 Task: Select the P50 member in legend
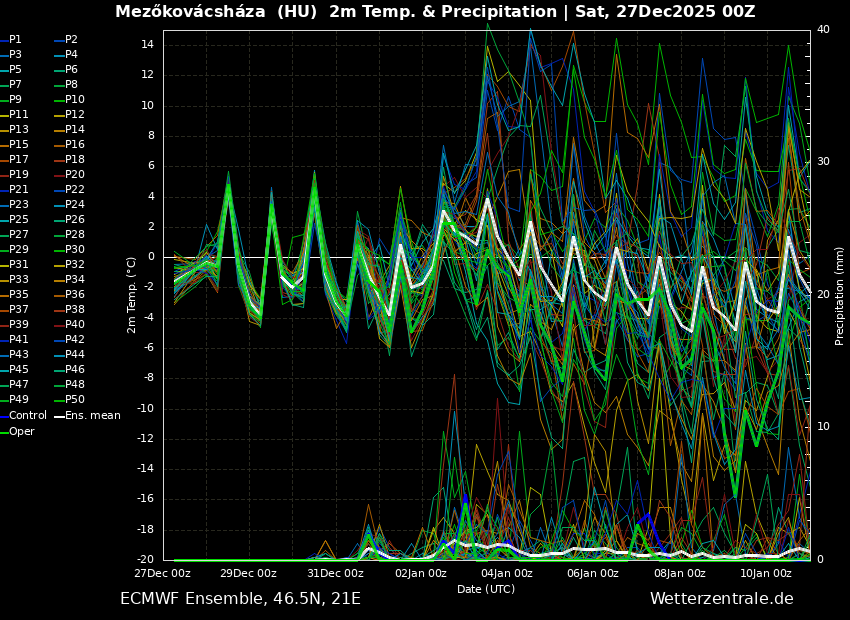pyautogui.click(x=75, y=400)
